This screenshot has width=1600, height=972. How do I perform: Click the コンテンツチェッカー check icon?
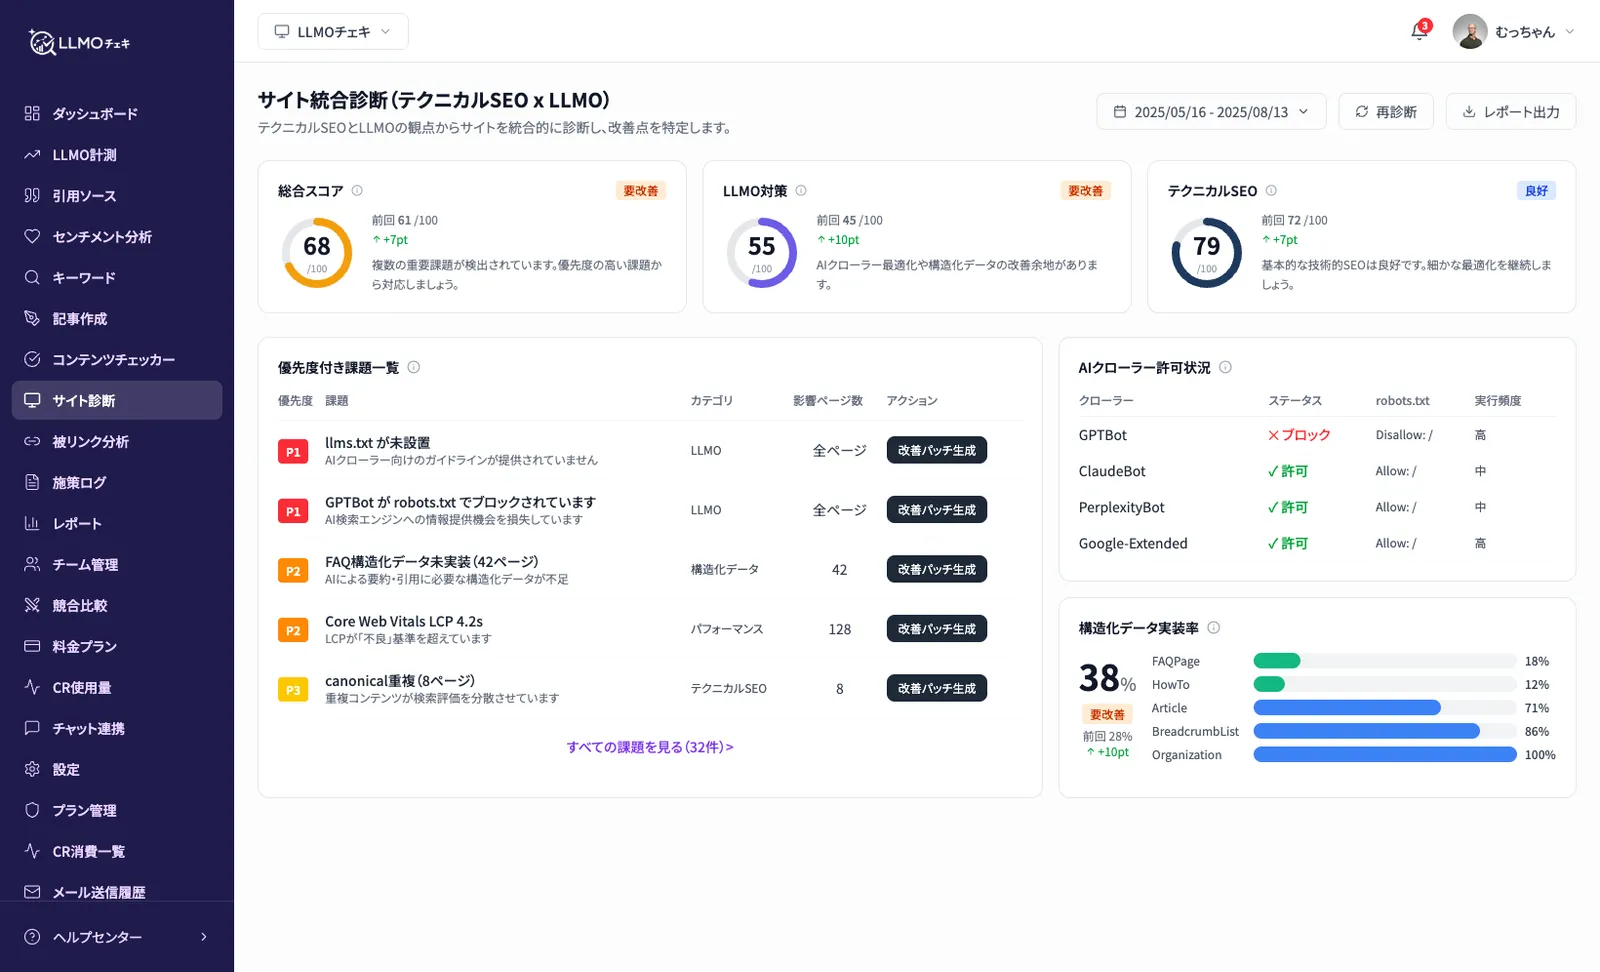[32, 359]
